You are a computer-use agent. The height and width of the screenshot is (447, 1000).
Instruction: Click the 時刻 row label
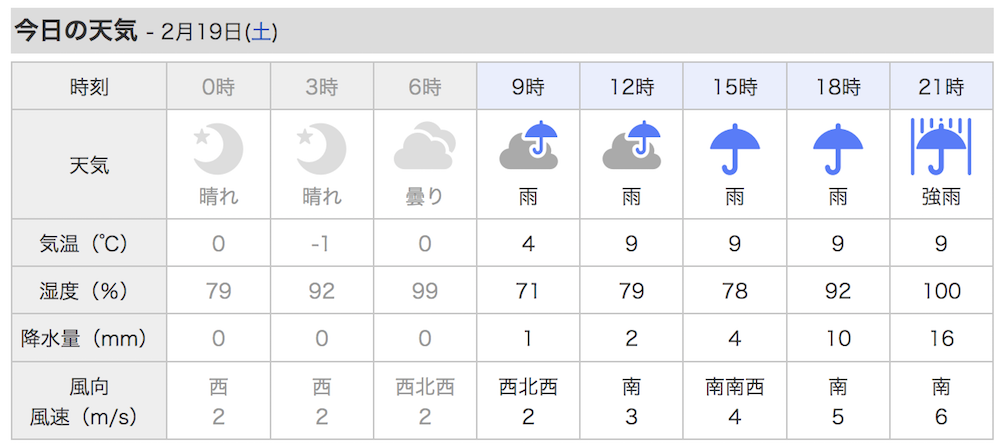coord(89,87)
